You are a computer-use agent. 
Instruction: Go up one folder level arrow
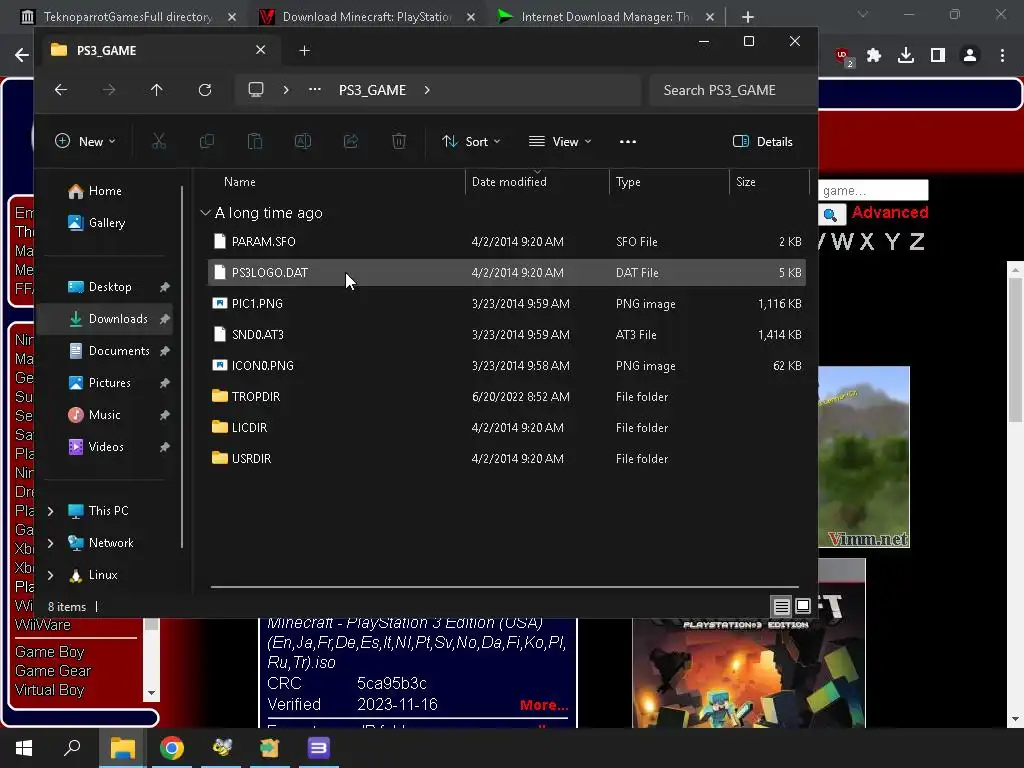point(157,90)
